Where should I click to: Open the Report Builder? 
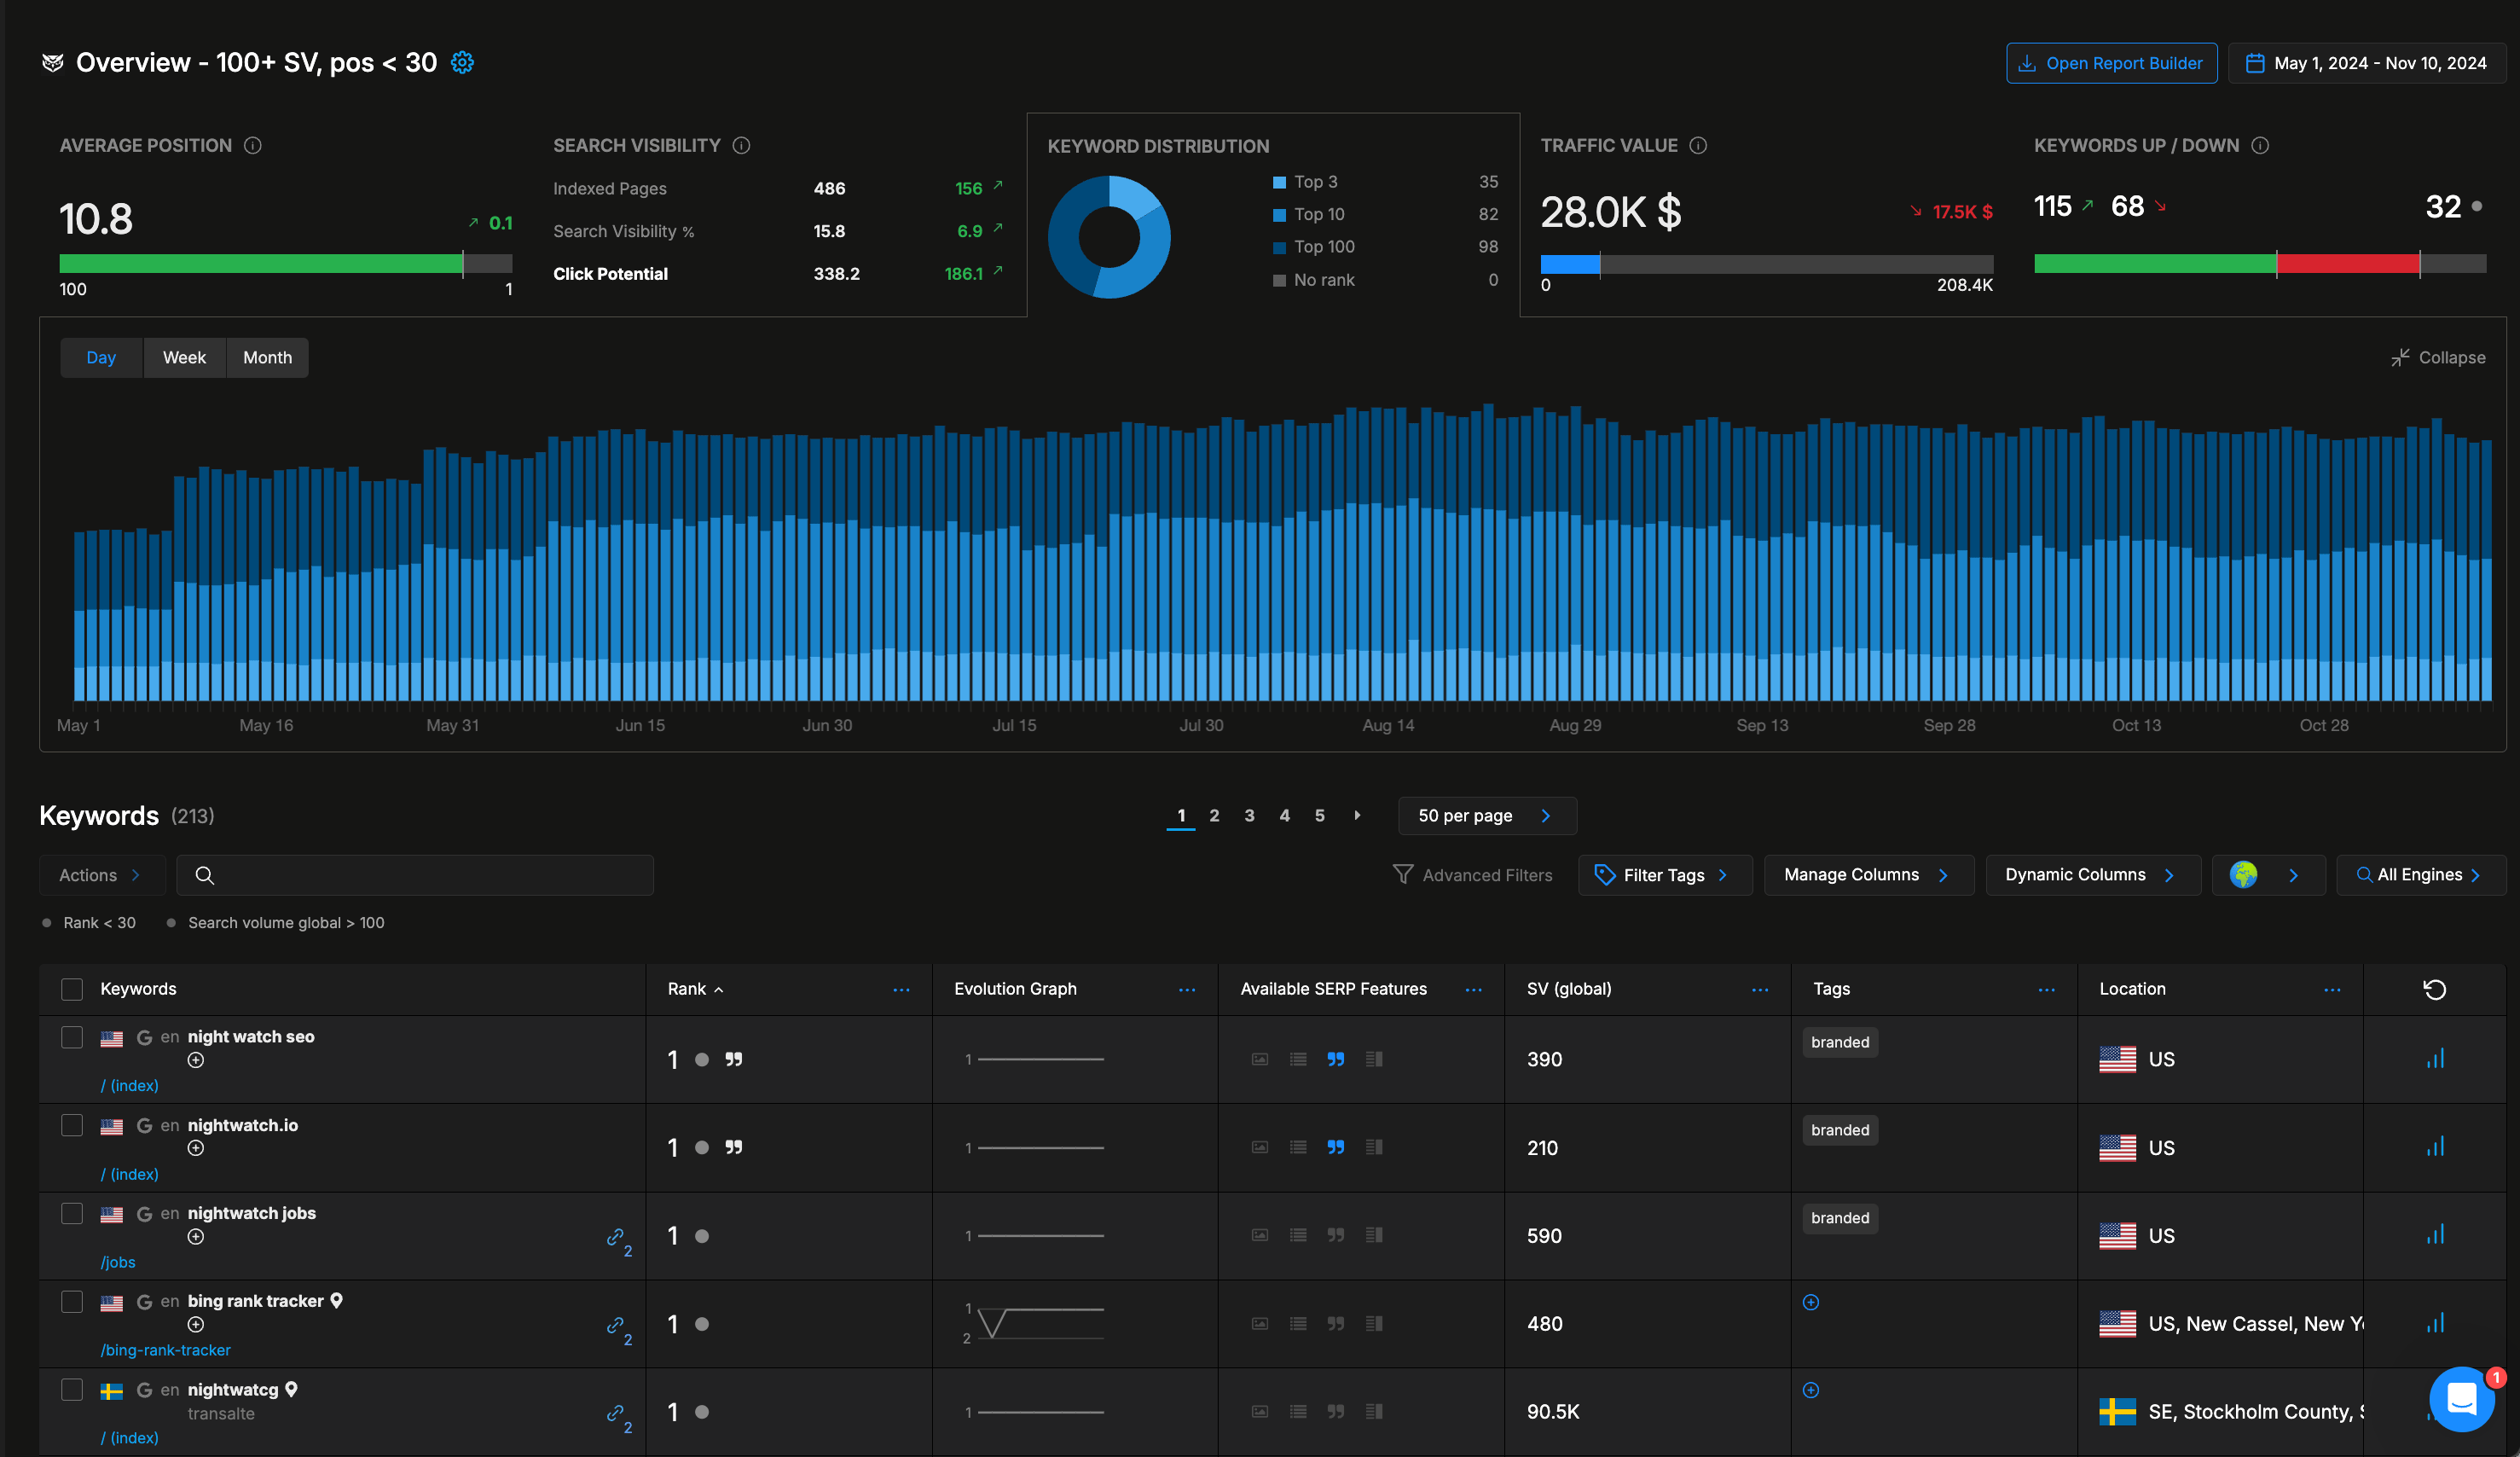tap(2111, 62)
